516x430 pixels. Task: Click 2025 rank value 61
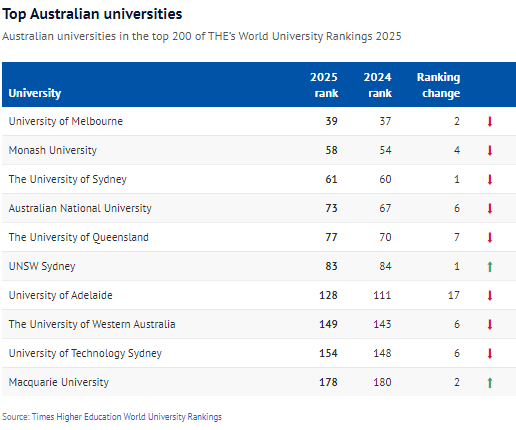(x=332, y=179)
